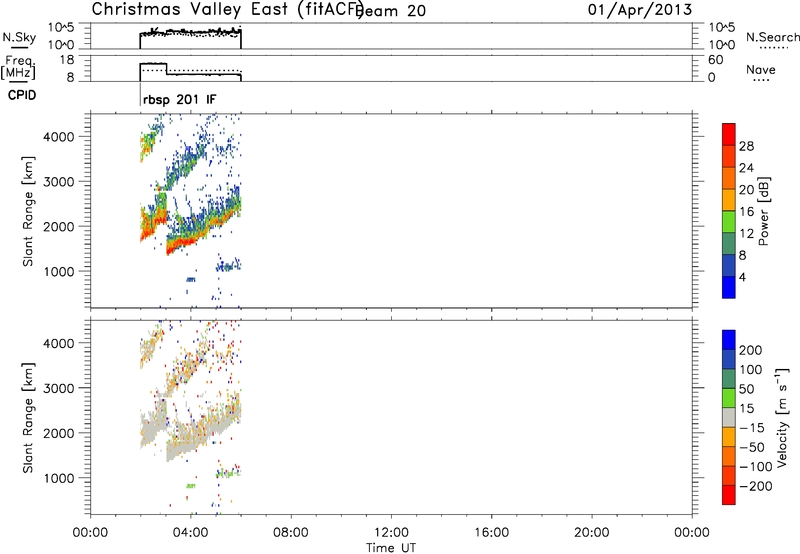Click the '28' label on the Power colorbar
Image resolution: width=800 pixels, height=554 pixels.
(x=746, y=146)
